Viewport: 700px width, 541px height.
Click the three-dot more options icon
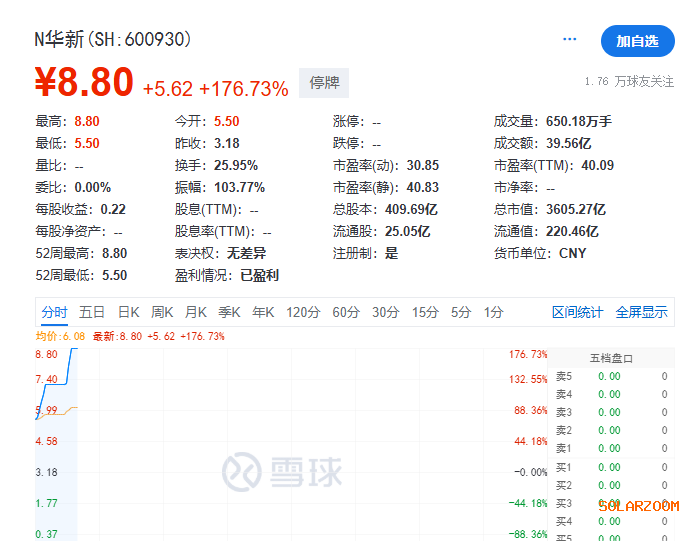[x=570, y=40]
